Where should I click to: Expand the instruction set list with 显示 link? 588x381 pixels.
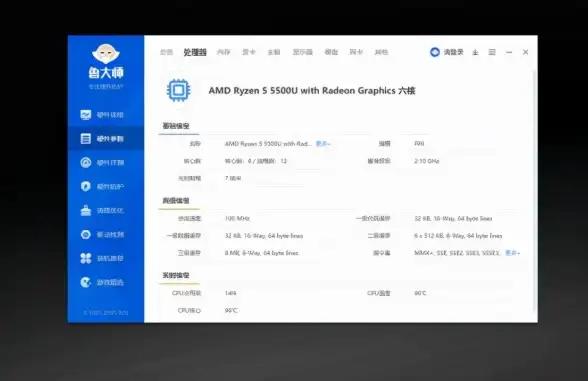click(x=513, y=253)
